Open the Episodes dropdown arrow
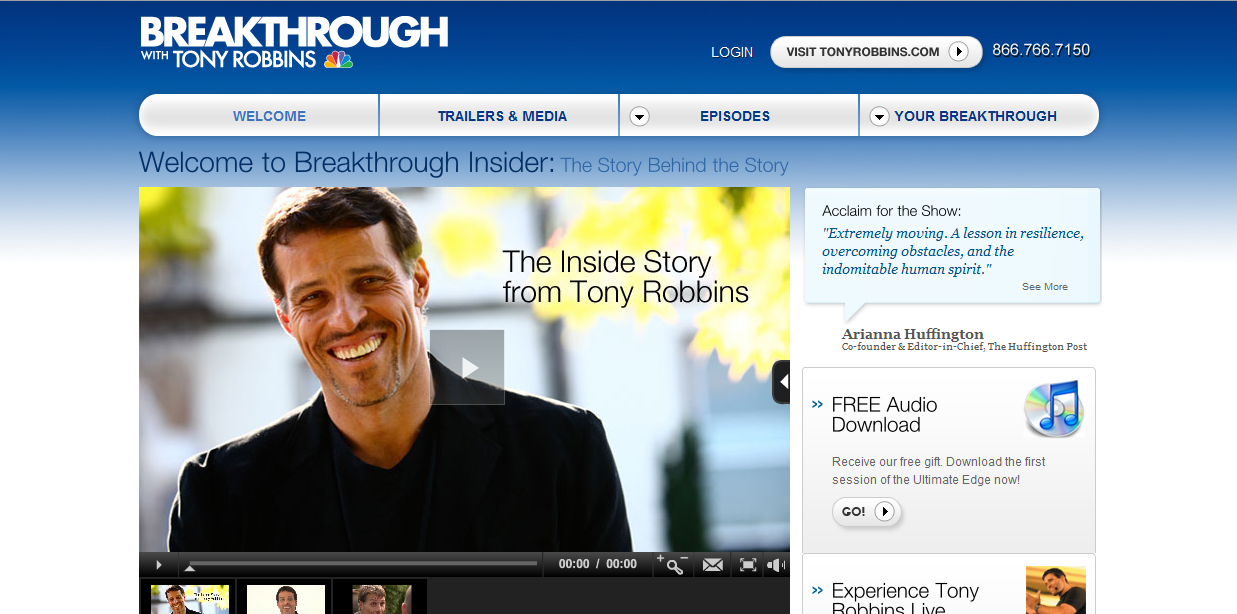Screen dimensions: 1237x614 pos(640,117)
